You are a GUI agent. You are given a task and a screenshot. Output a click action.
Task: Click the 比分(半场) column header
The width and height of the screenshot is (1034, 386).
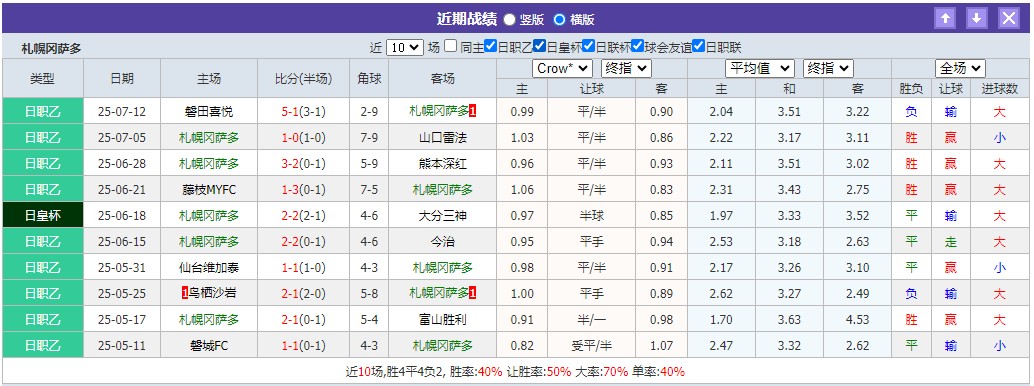coord(303,79)
